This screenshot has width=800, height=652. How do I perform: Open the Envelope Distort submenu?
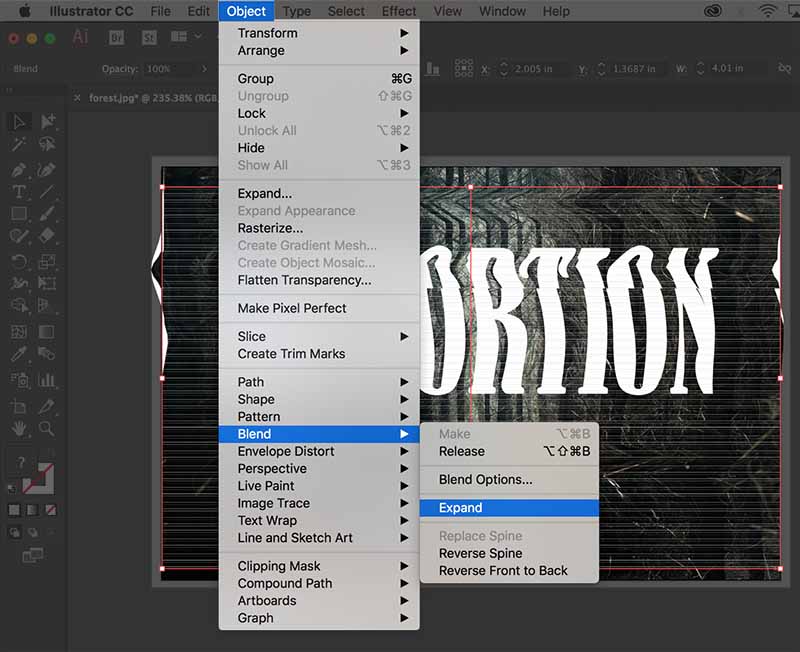(x=319, y=452)
